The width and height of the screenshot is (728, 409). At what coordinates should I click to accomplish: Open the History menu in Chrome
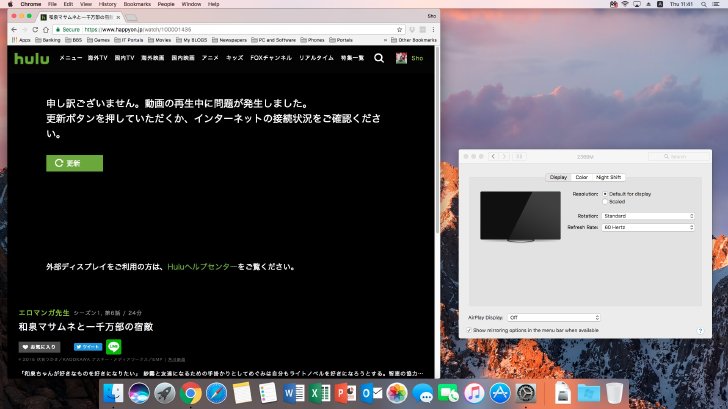pyautogui.click(x=107, y=4)
